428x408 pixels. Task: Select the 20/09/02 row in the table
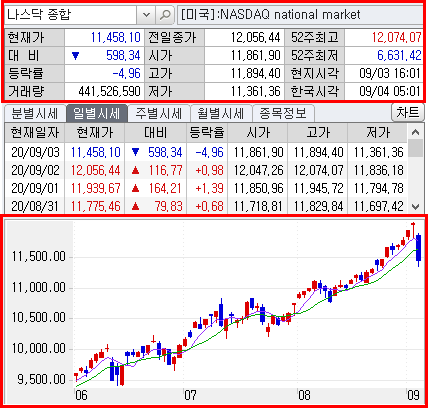tap(206, 170)
